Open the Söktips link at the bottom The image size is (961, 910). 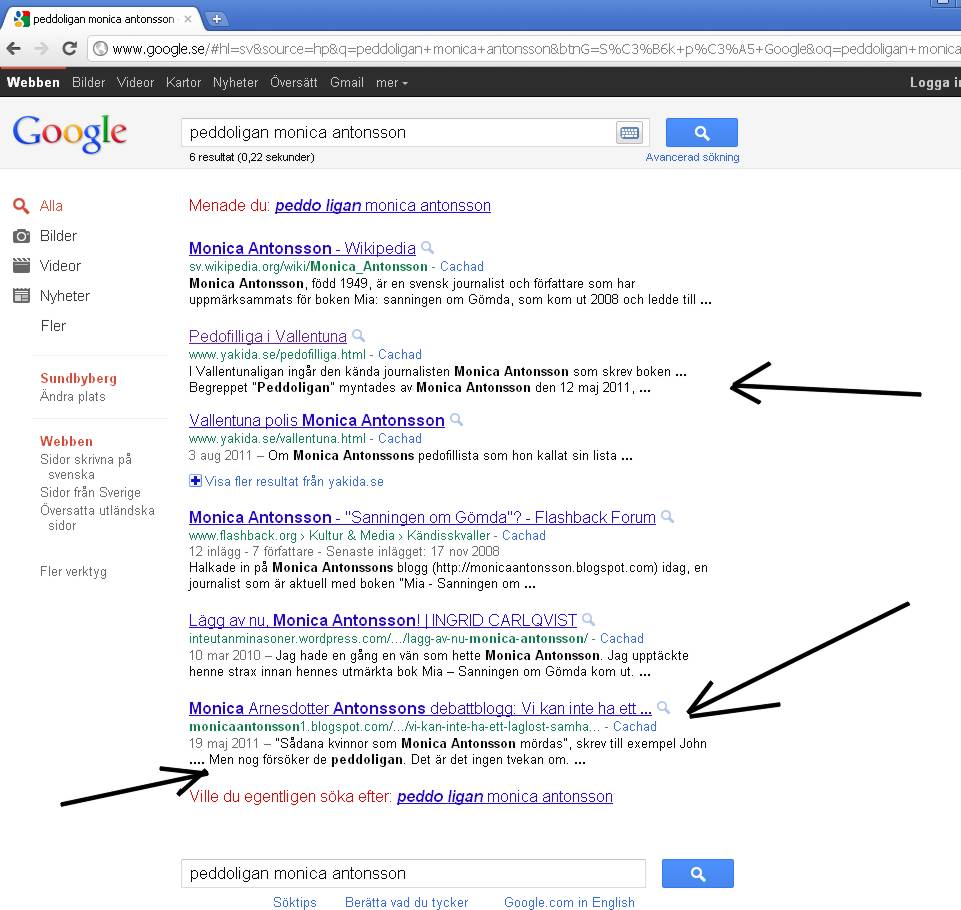tap(295, 902)
